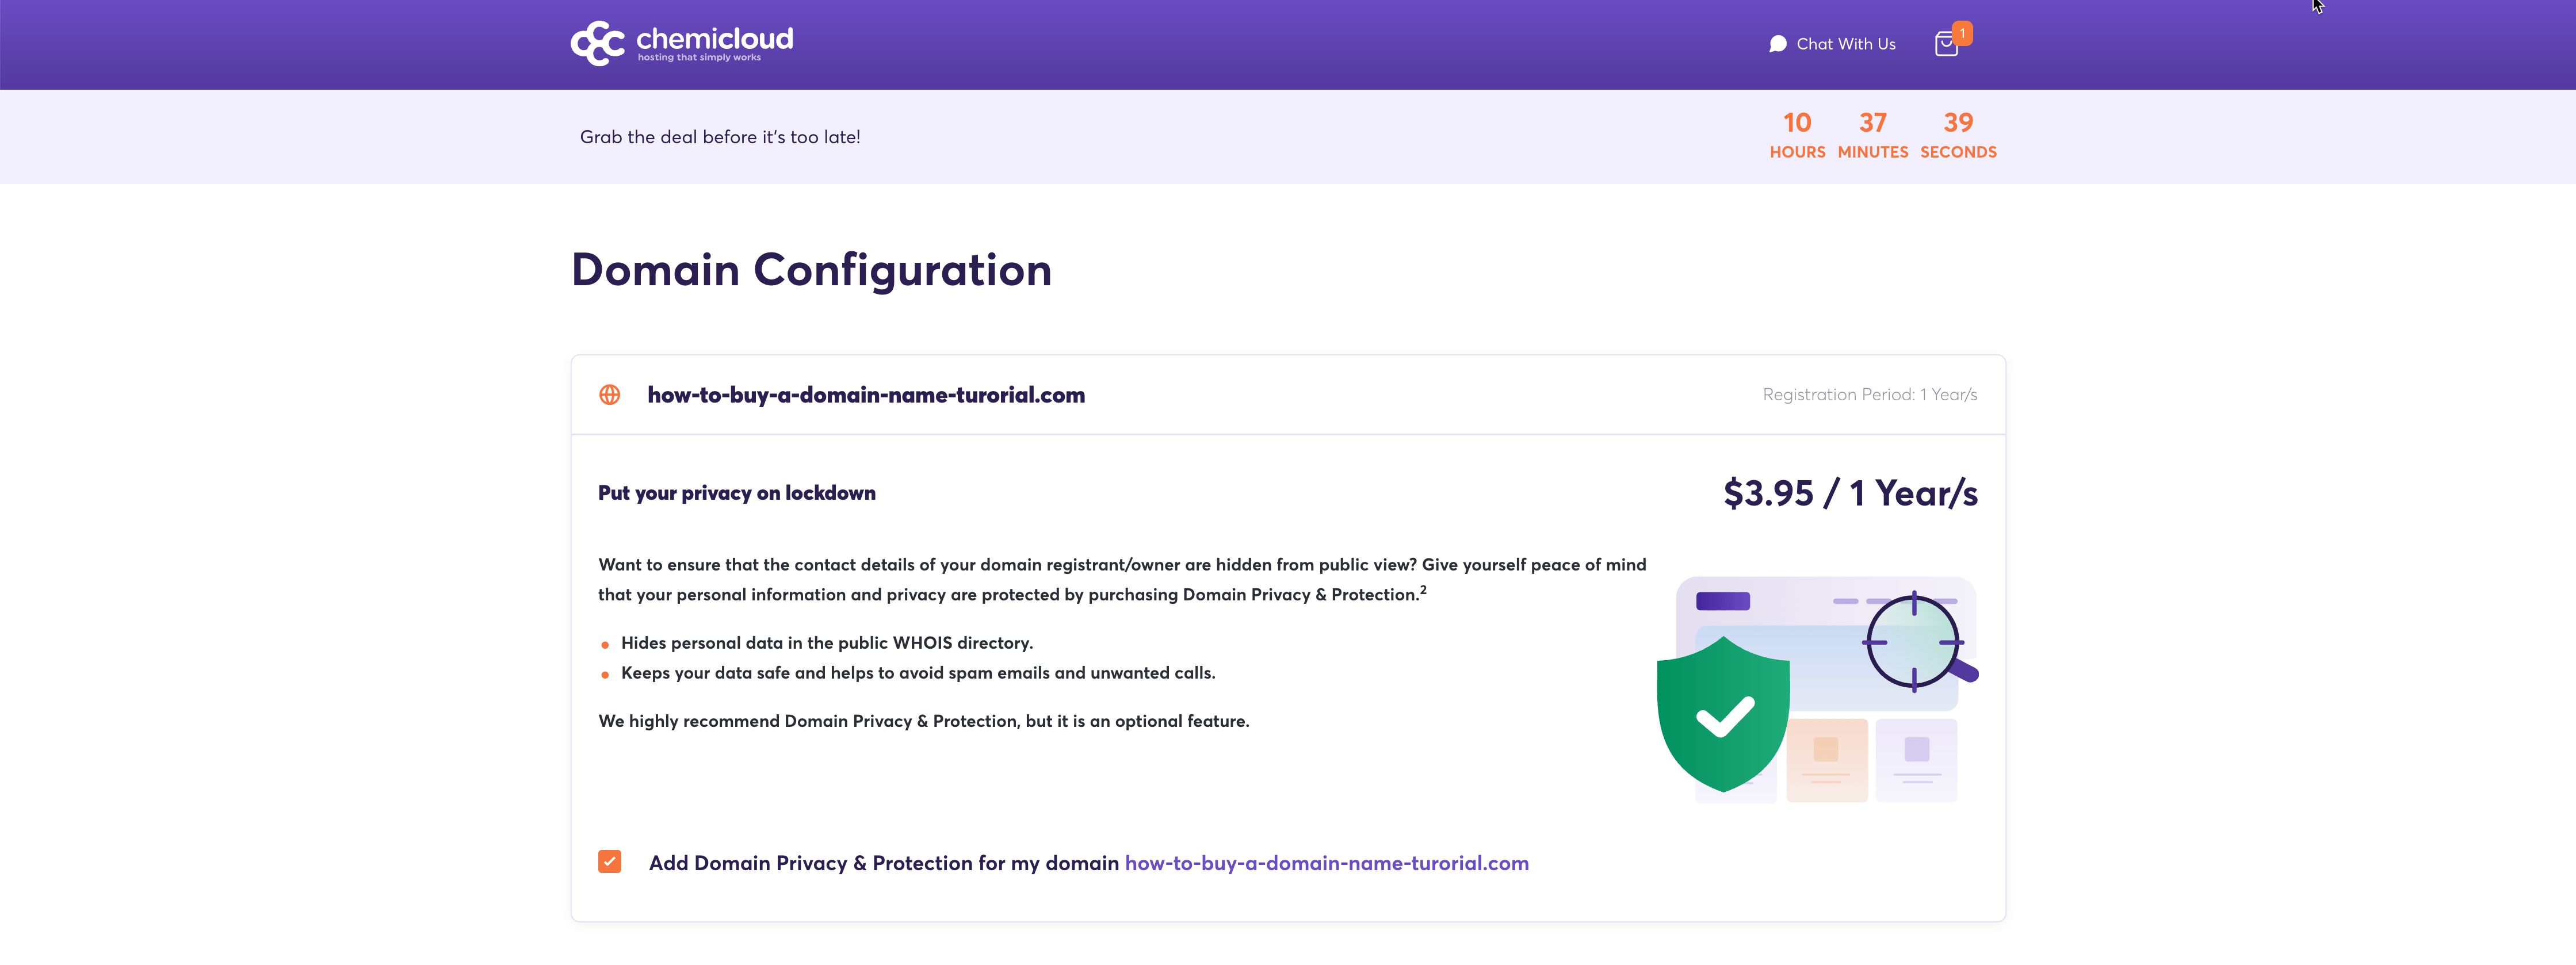The width and height of the screenshot is (2576, 965).
Task: Click the Grab the deal banner text
Action: pos(720,137)
